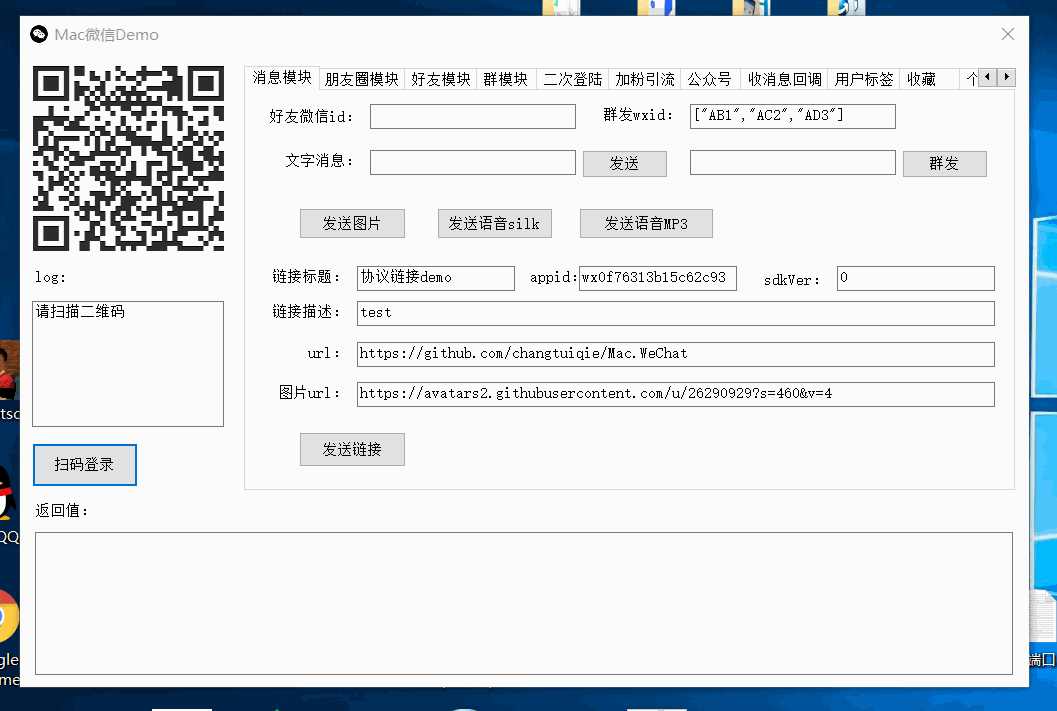Select the 群模块 tab
1057x711 pixels.
(x=506, y=80)
